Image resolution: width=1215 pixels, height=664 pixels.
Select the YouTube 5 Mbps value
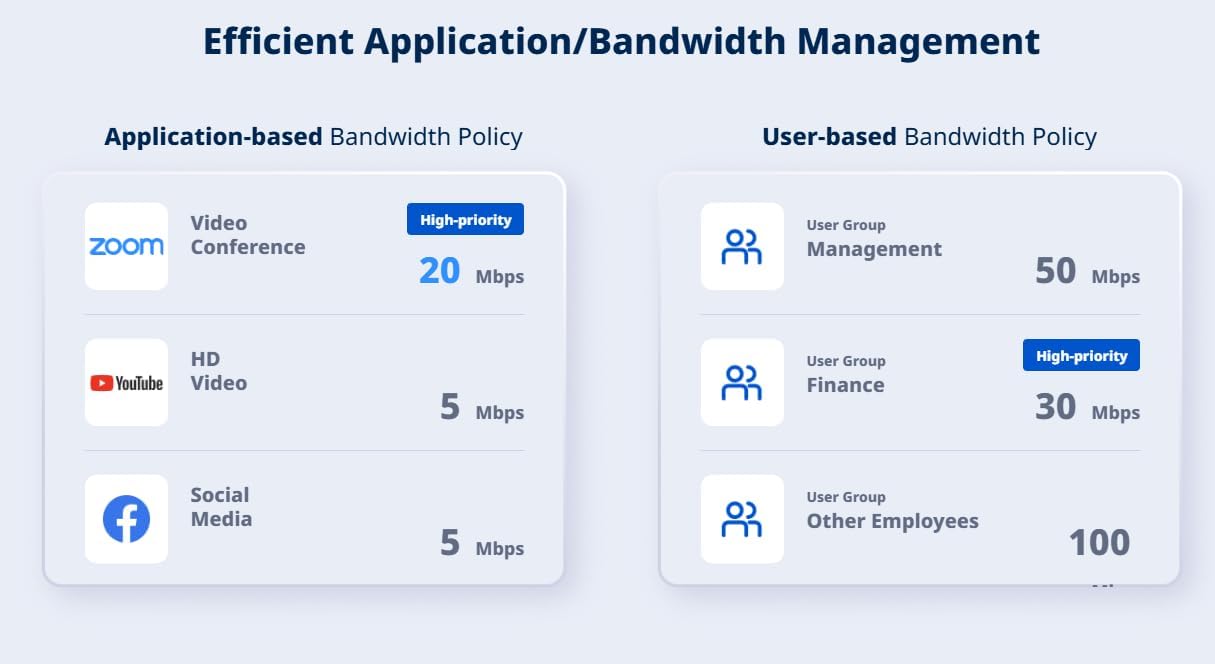click(x=482, y=407)
